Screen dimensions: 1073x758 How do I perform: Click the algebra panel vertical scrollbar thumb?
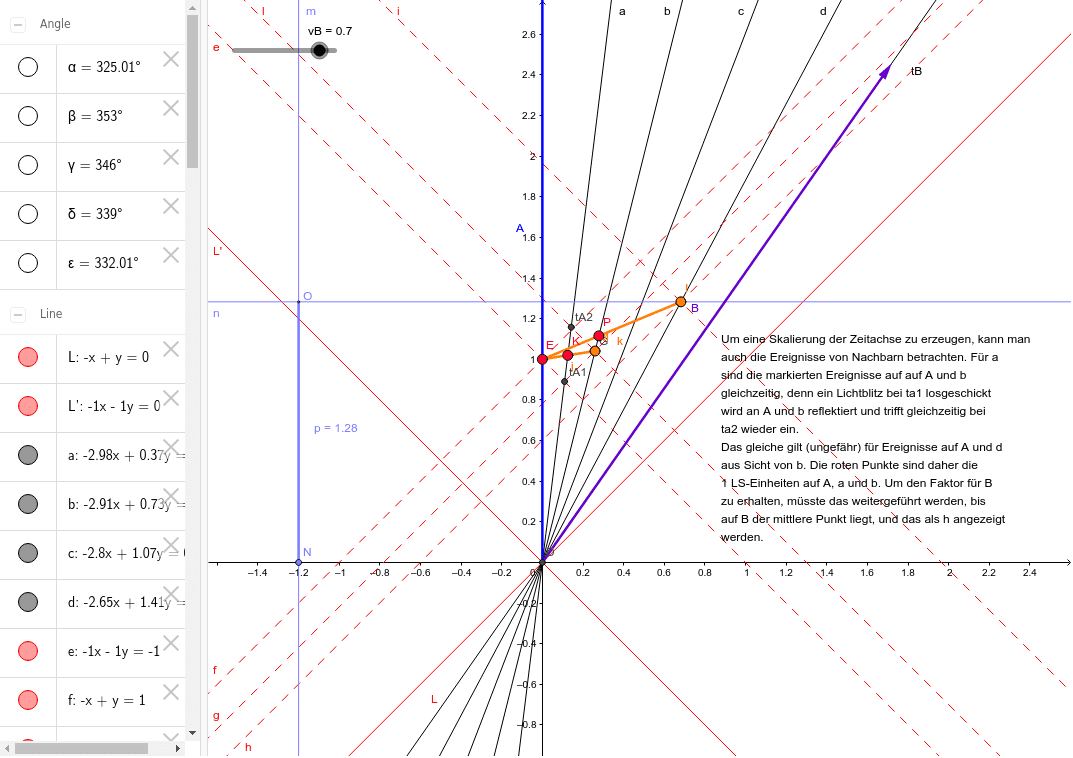[x=192, y=92]
